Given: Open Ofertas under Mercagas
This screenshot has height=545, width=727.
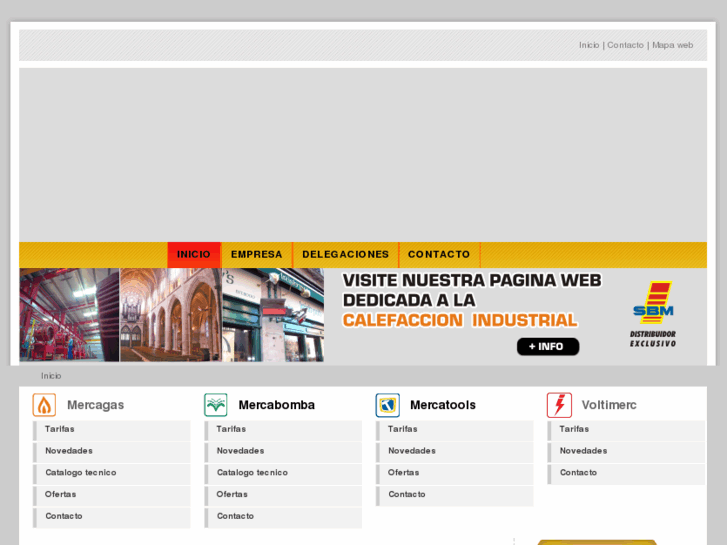Looking at the screenshot, I should click(112, 495).
